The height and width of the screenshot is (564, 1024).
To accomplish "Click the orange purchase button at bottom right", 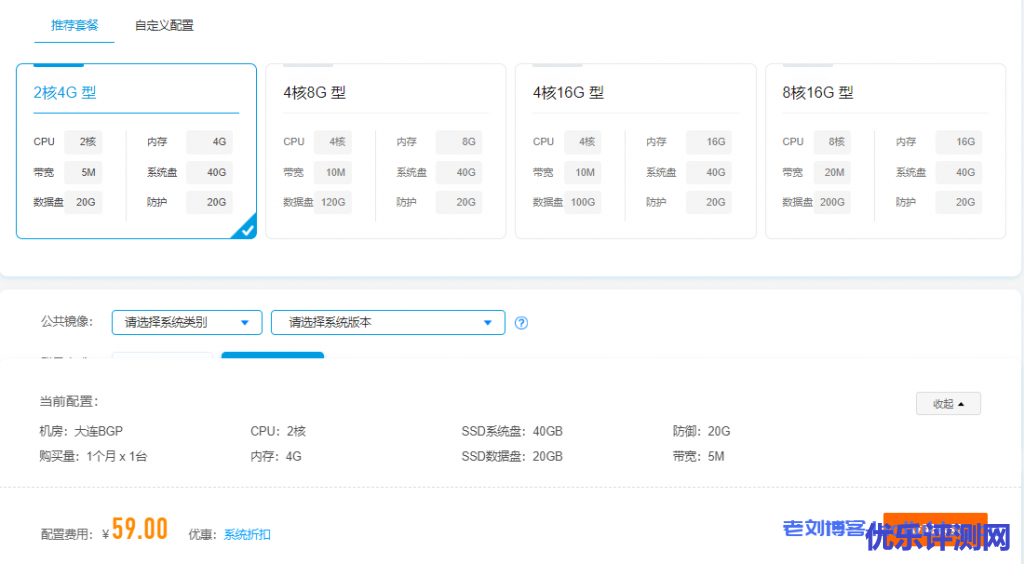I will [936, 528].
